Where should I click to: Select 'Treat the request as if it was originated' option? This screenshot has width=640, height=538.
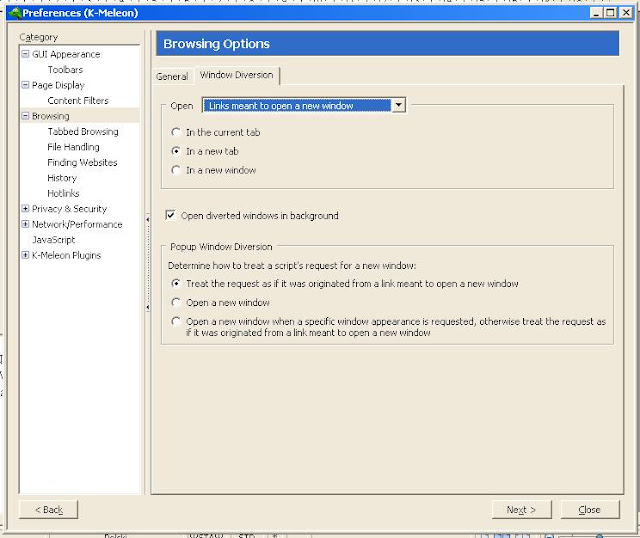click(x=176, y=283)
